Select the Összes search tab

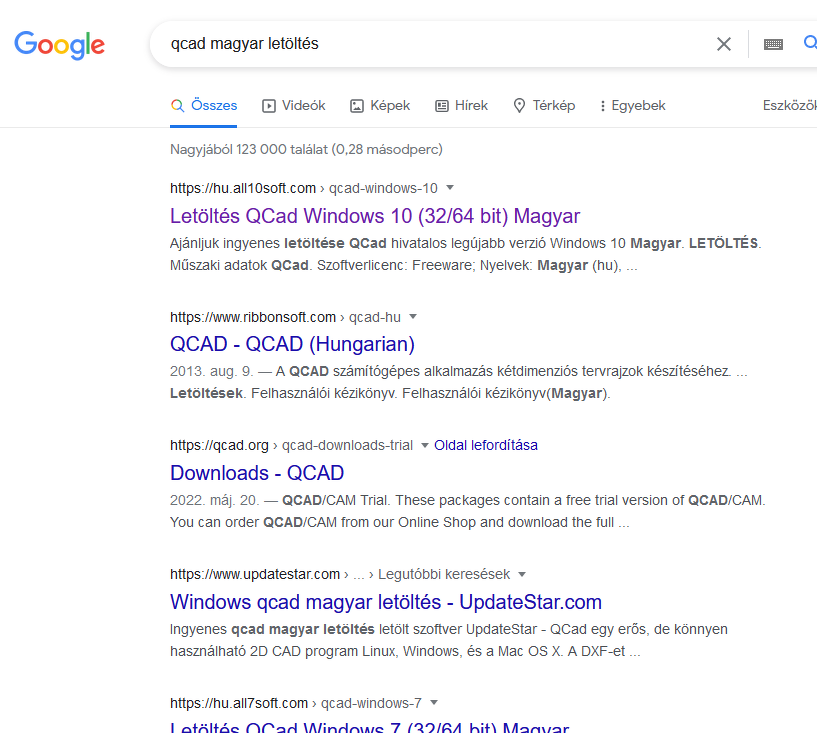point(204,106)
